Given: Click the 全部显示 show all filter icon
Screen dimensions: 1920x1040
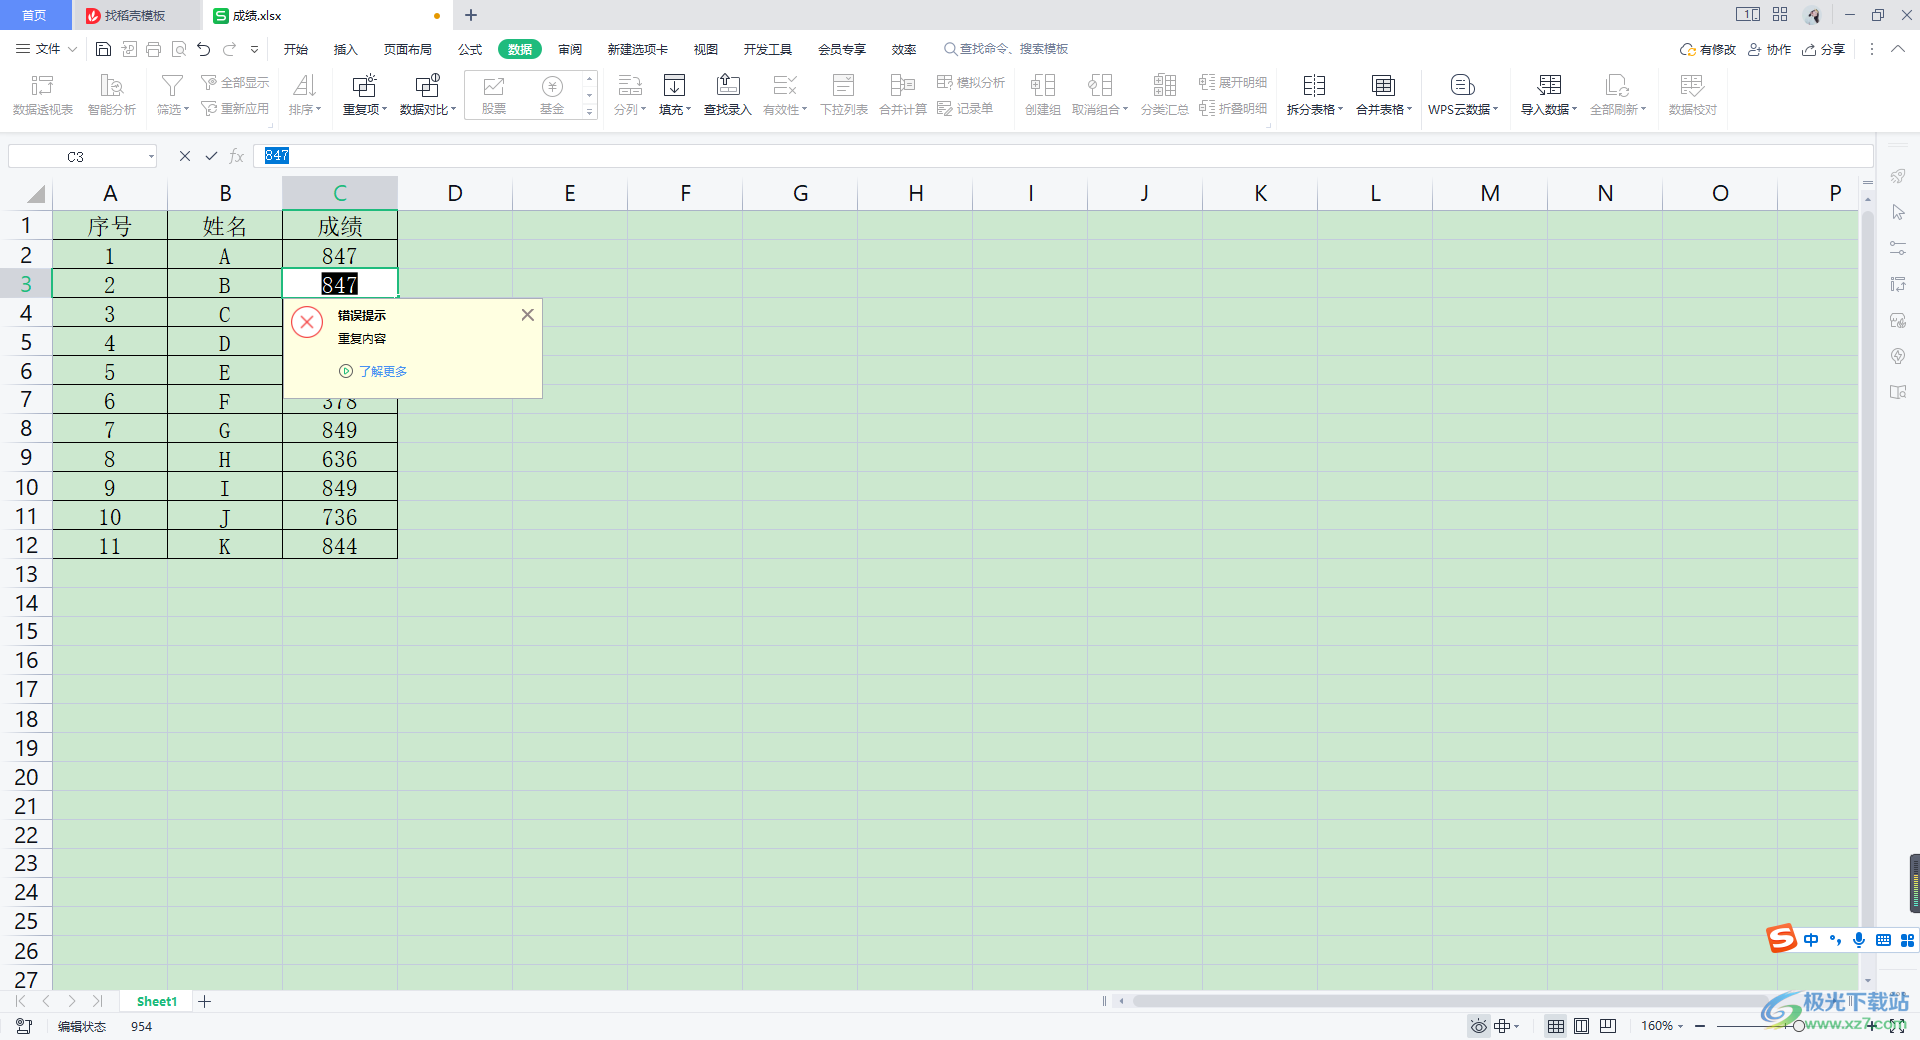Looking at the screenshot, I should [x=235, y=82].
